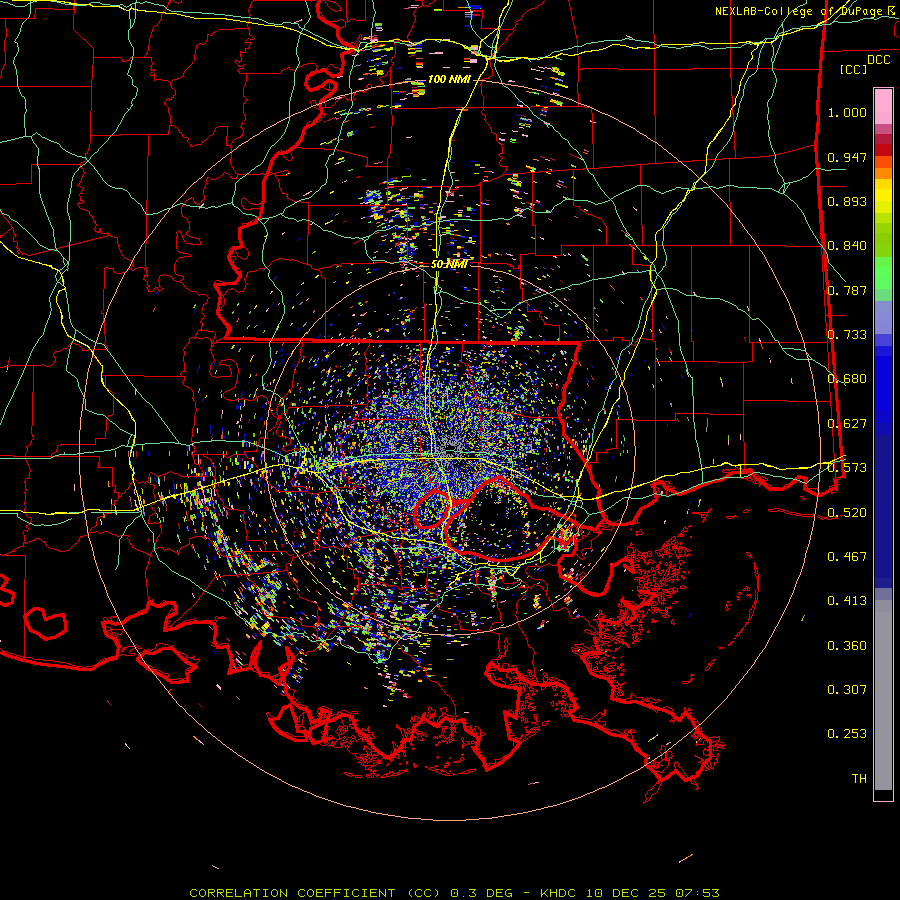
Task: Select the 0.787 scale value
Action: point(847,290)
